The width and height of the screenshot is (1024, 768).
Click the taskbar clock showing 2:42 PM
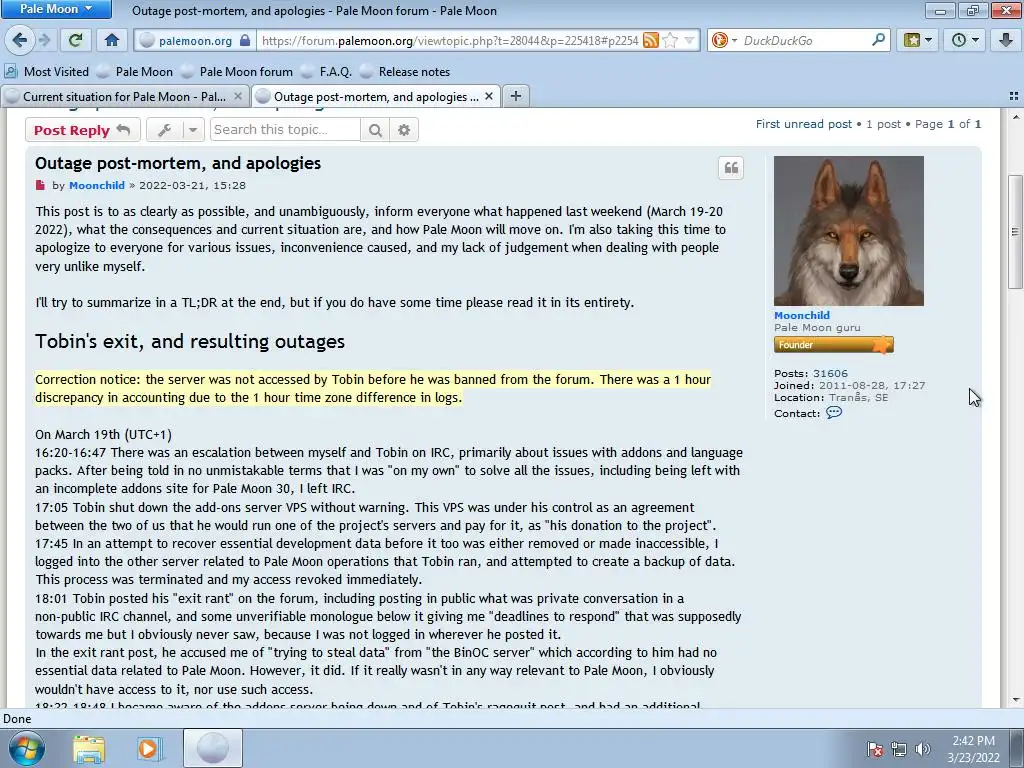coord(973,749)
